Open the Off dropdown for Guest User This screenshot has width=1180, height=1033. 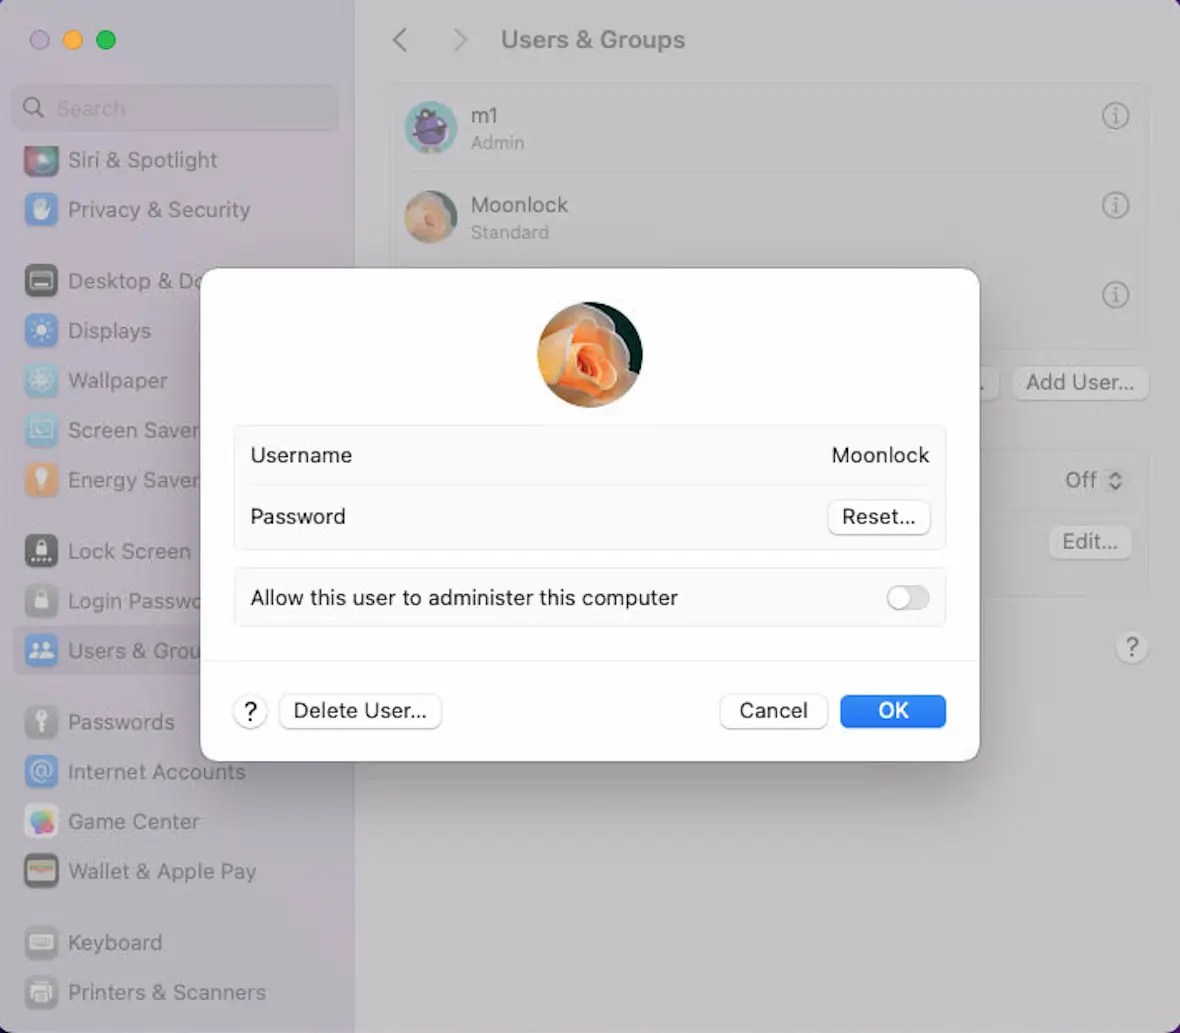1092,481
